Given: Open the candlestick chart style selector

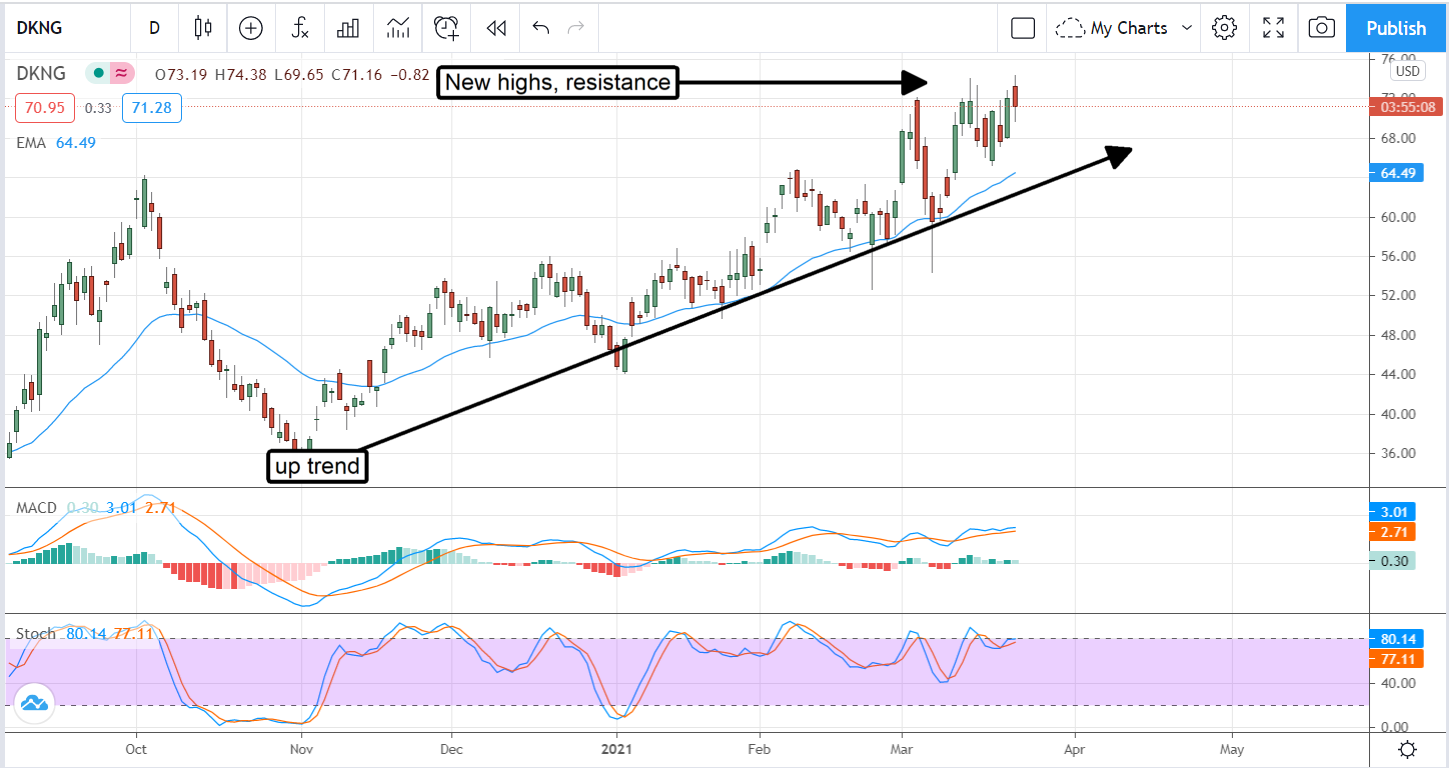Looking at the screenshot, I should tap(203, 28).
